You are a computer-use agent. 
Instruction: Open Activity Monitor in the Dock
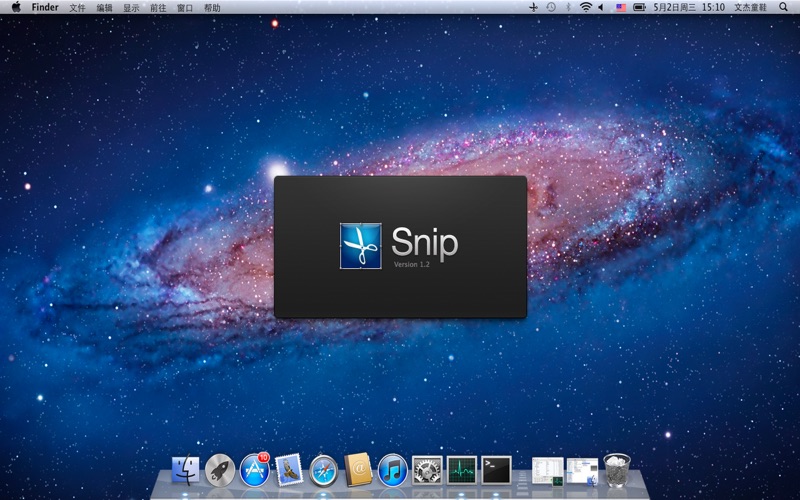[x=462, y=470]
